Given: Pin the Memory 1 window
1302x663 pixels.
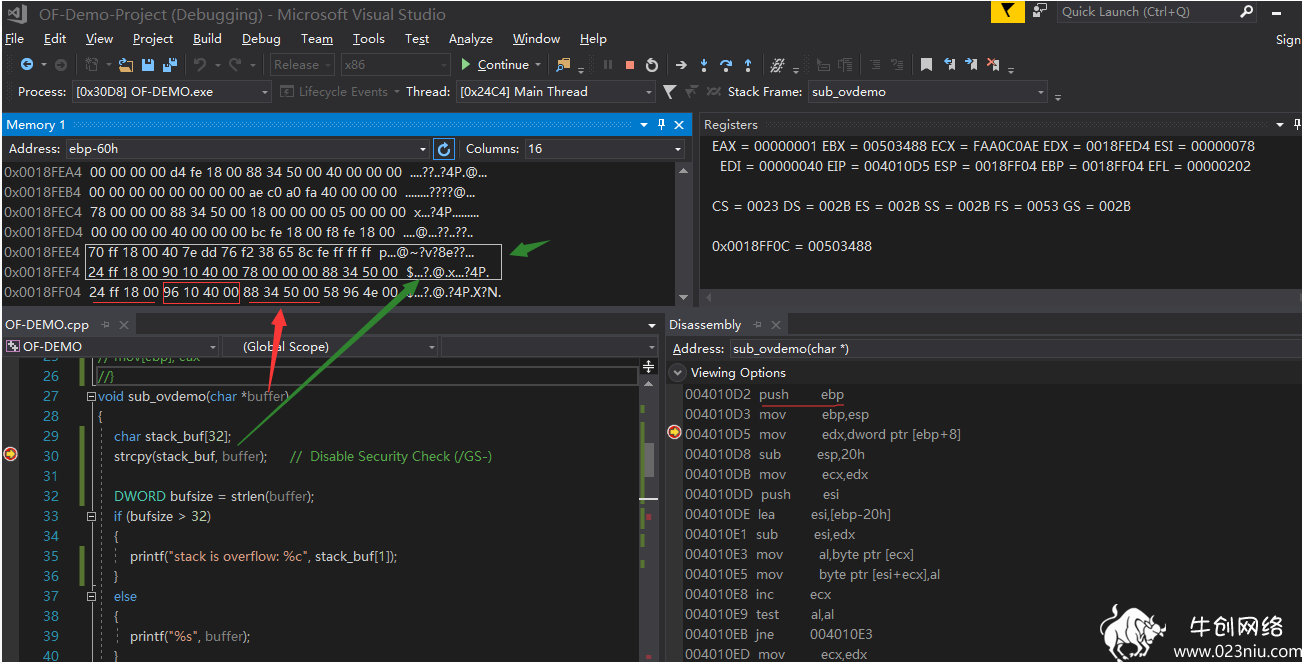Looking at the screenshot, I should point(661,125).
